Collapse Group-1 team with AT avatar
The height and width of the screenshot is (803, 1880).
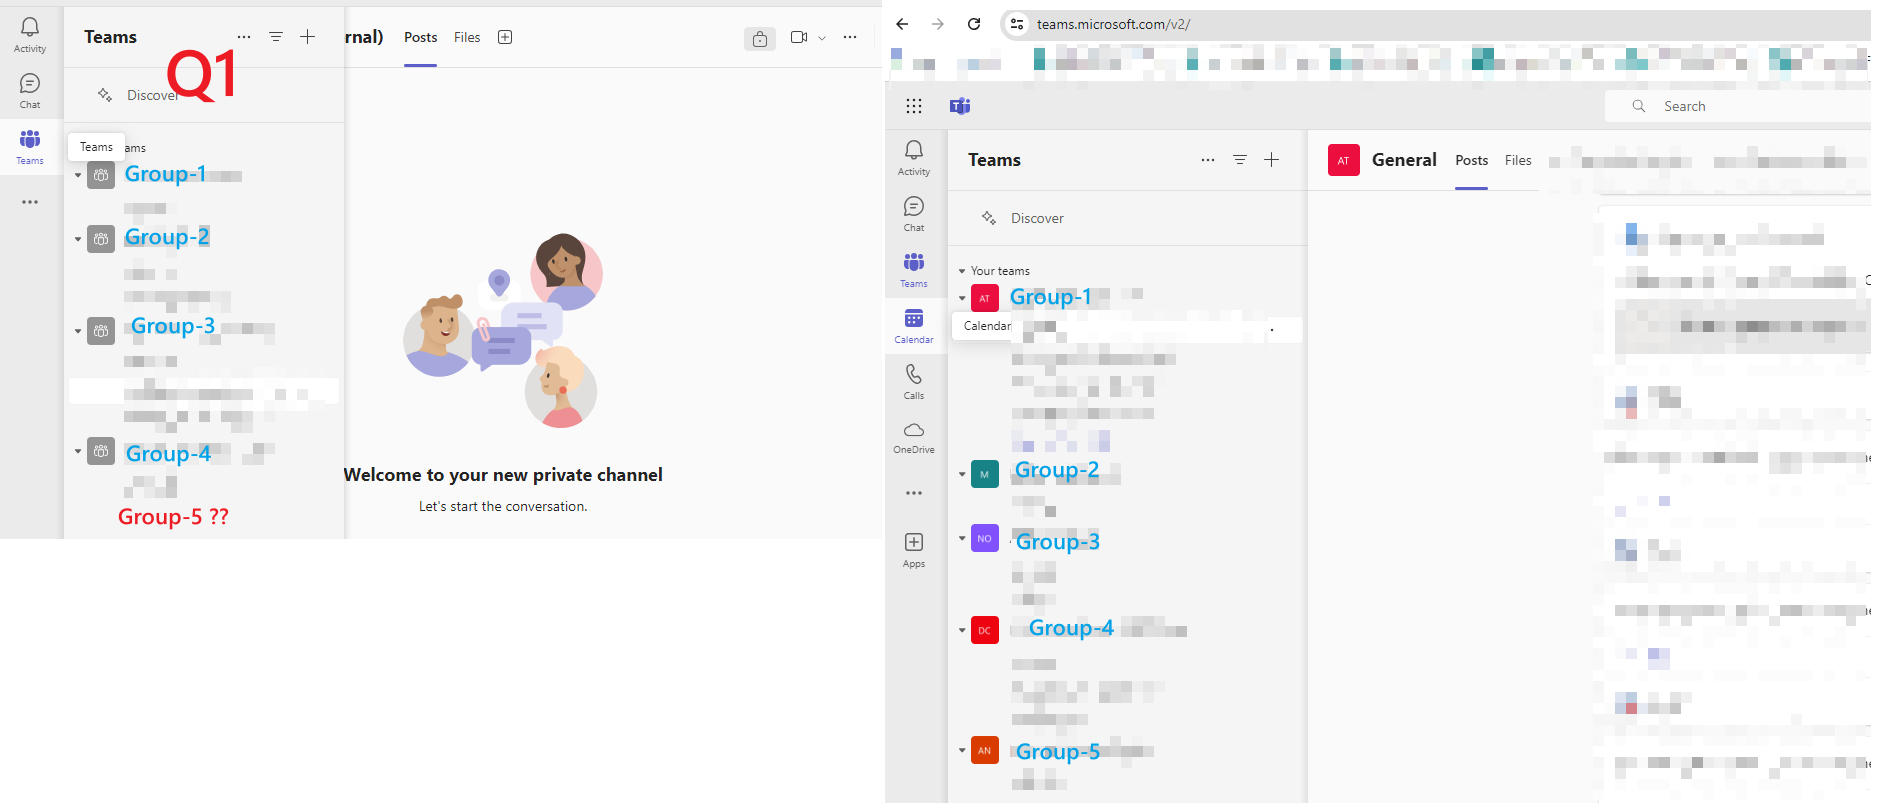[x=962, y=298]
